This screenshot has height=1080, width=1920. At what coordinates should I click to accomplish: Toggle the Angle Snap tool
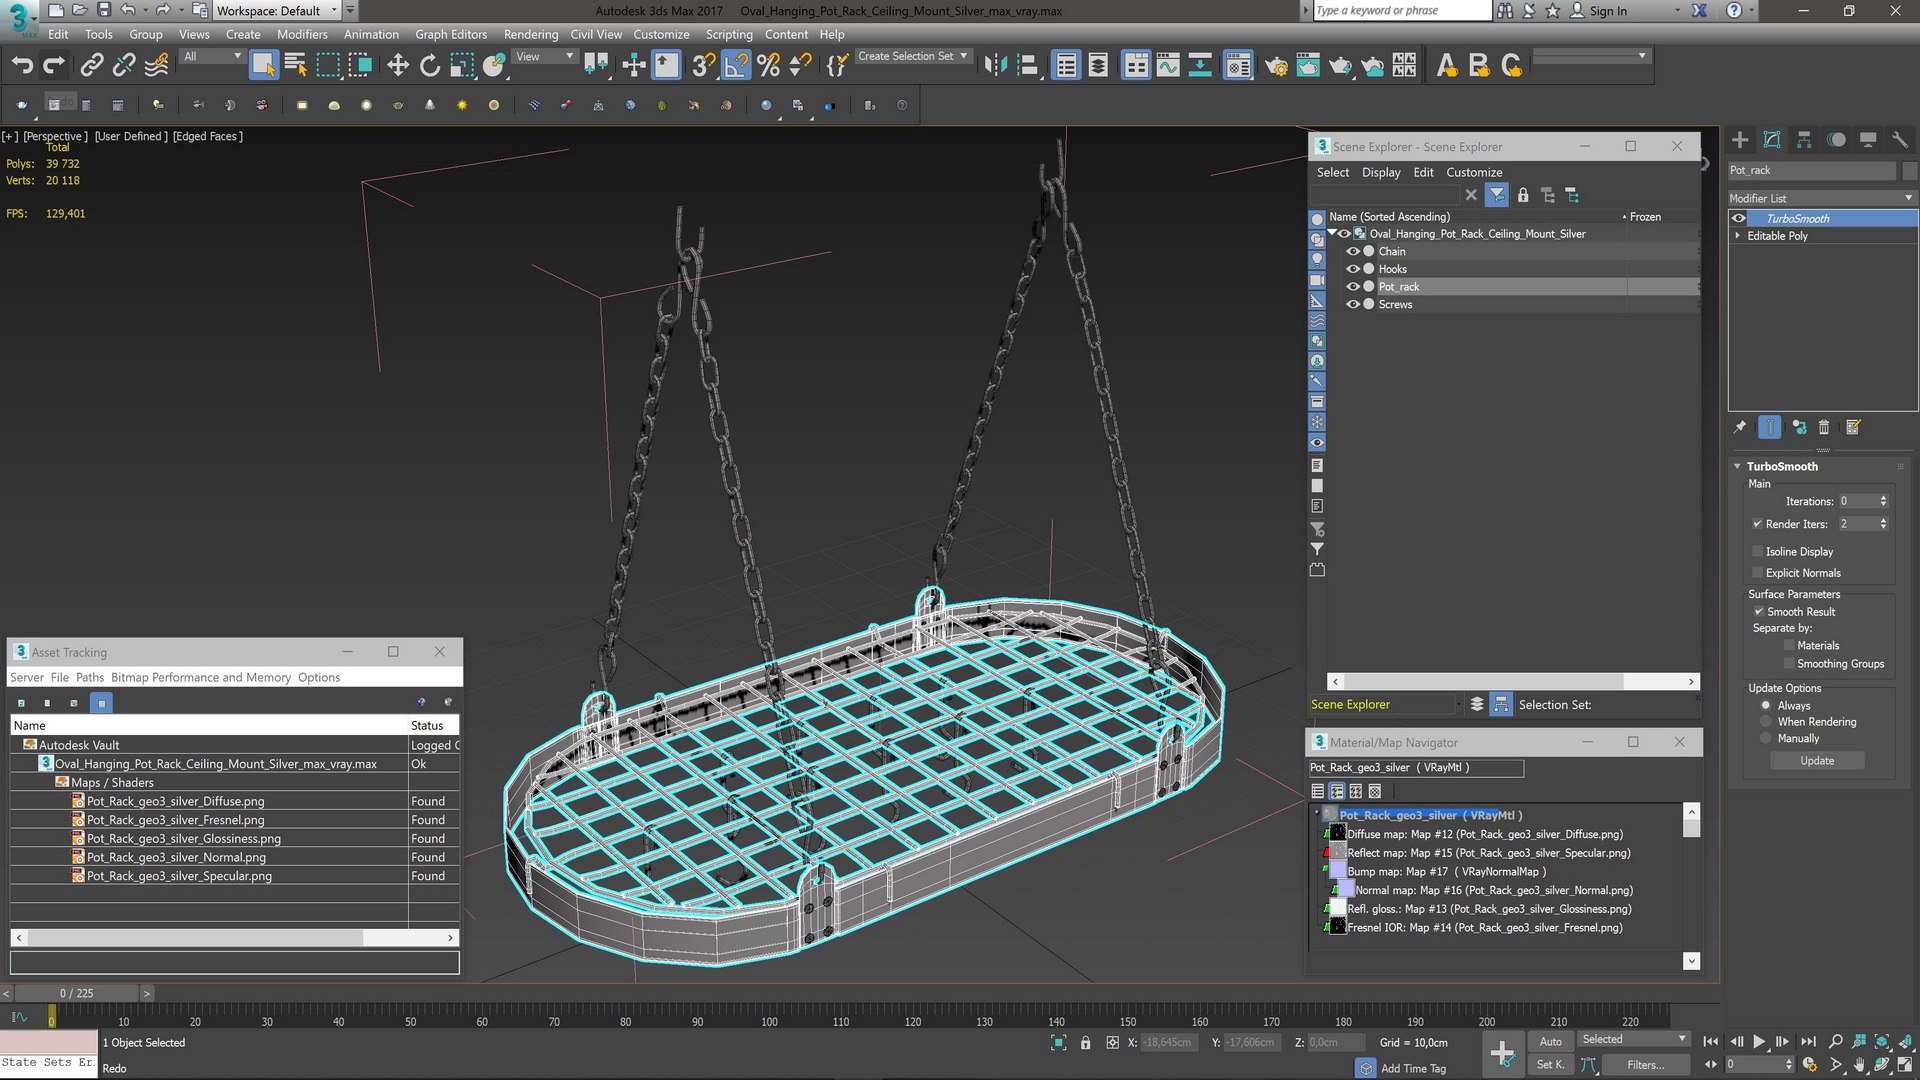click(x=736, y=66)
